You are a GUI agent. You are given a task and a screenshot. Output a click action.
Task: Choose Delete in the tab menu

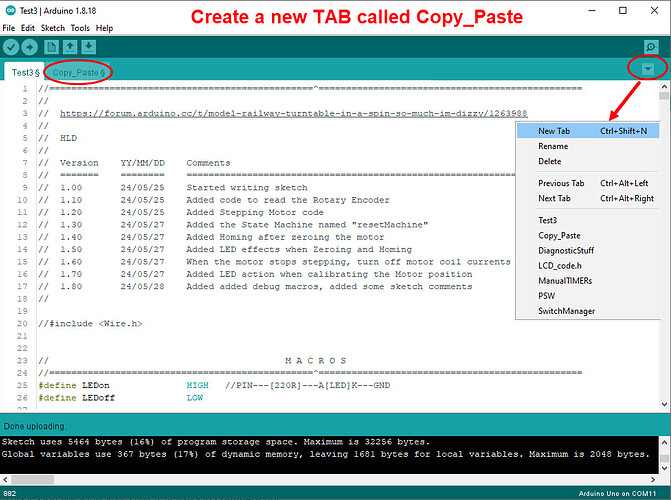pos(588,161)
